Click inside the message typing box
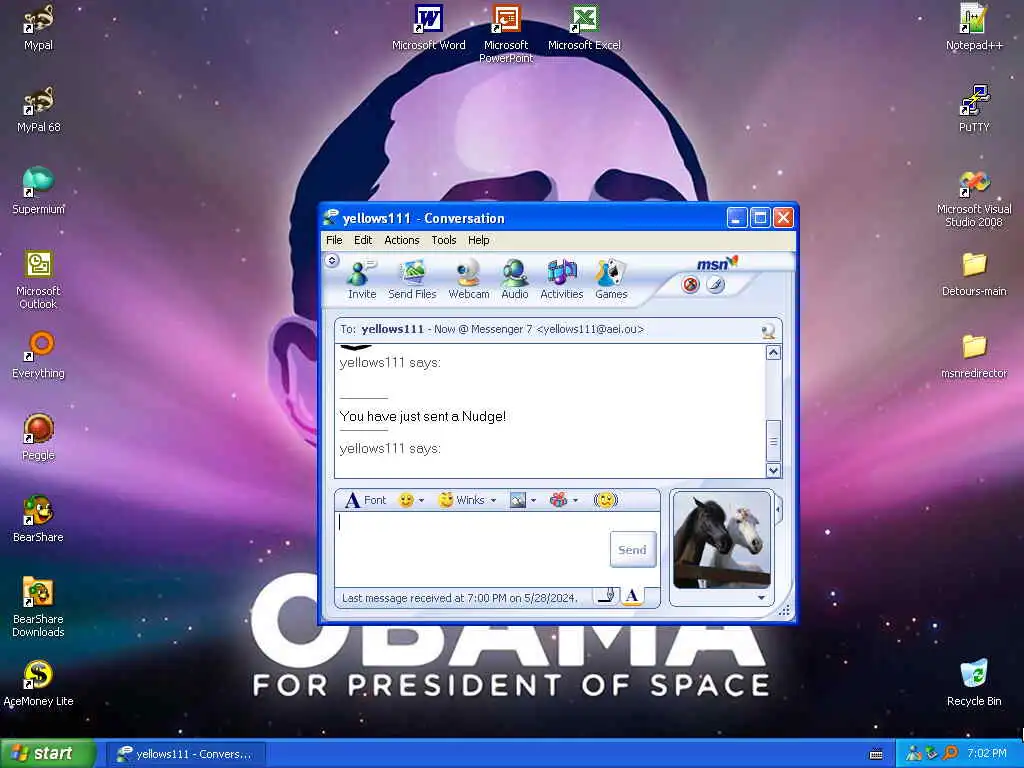The image size is (1024, 768). [472, 549]
